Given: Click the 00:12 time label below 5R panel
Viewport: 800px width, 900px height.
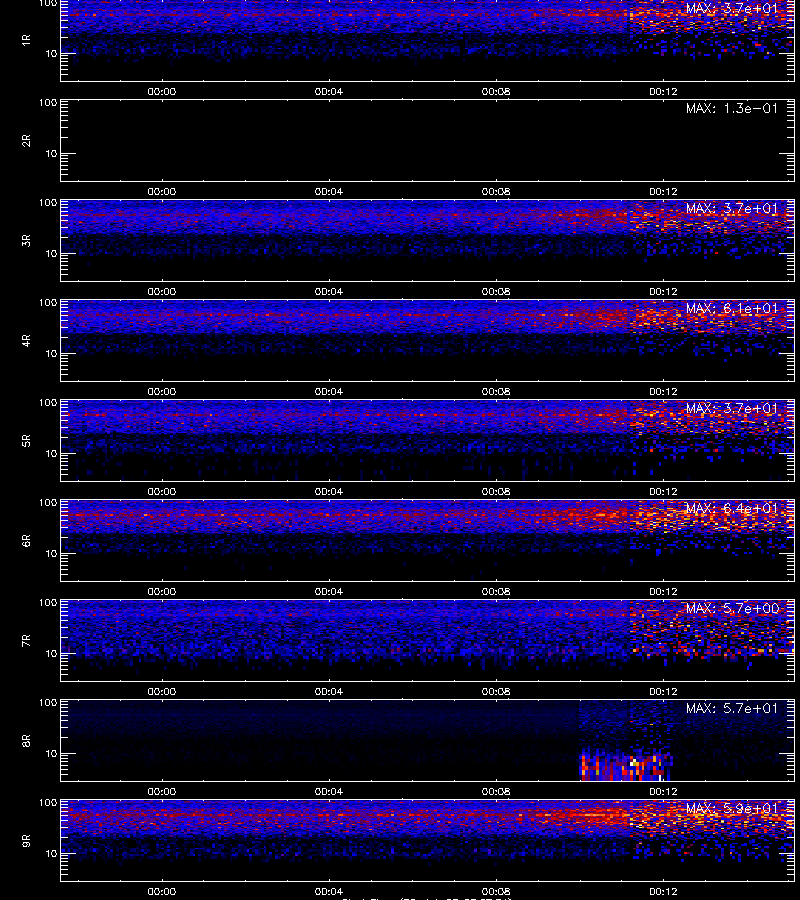Looking at the screenshot, I should (x=663, y=491).
